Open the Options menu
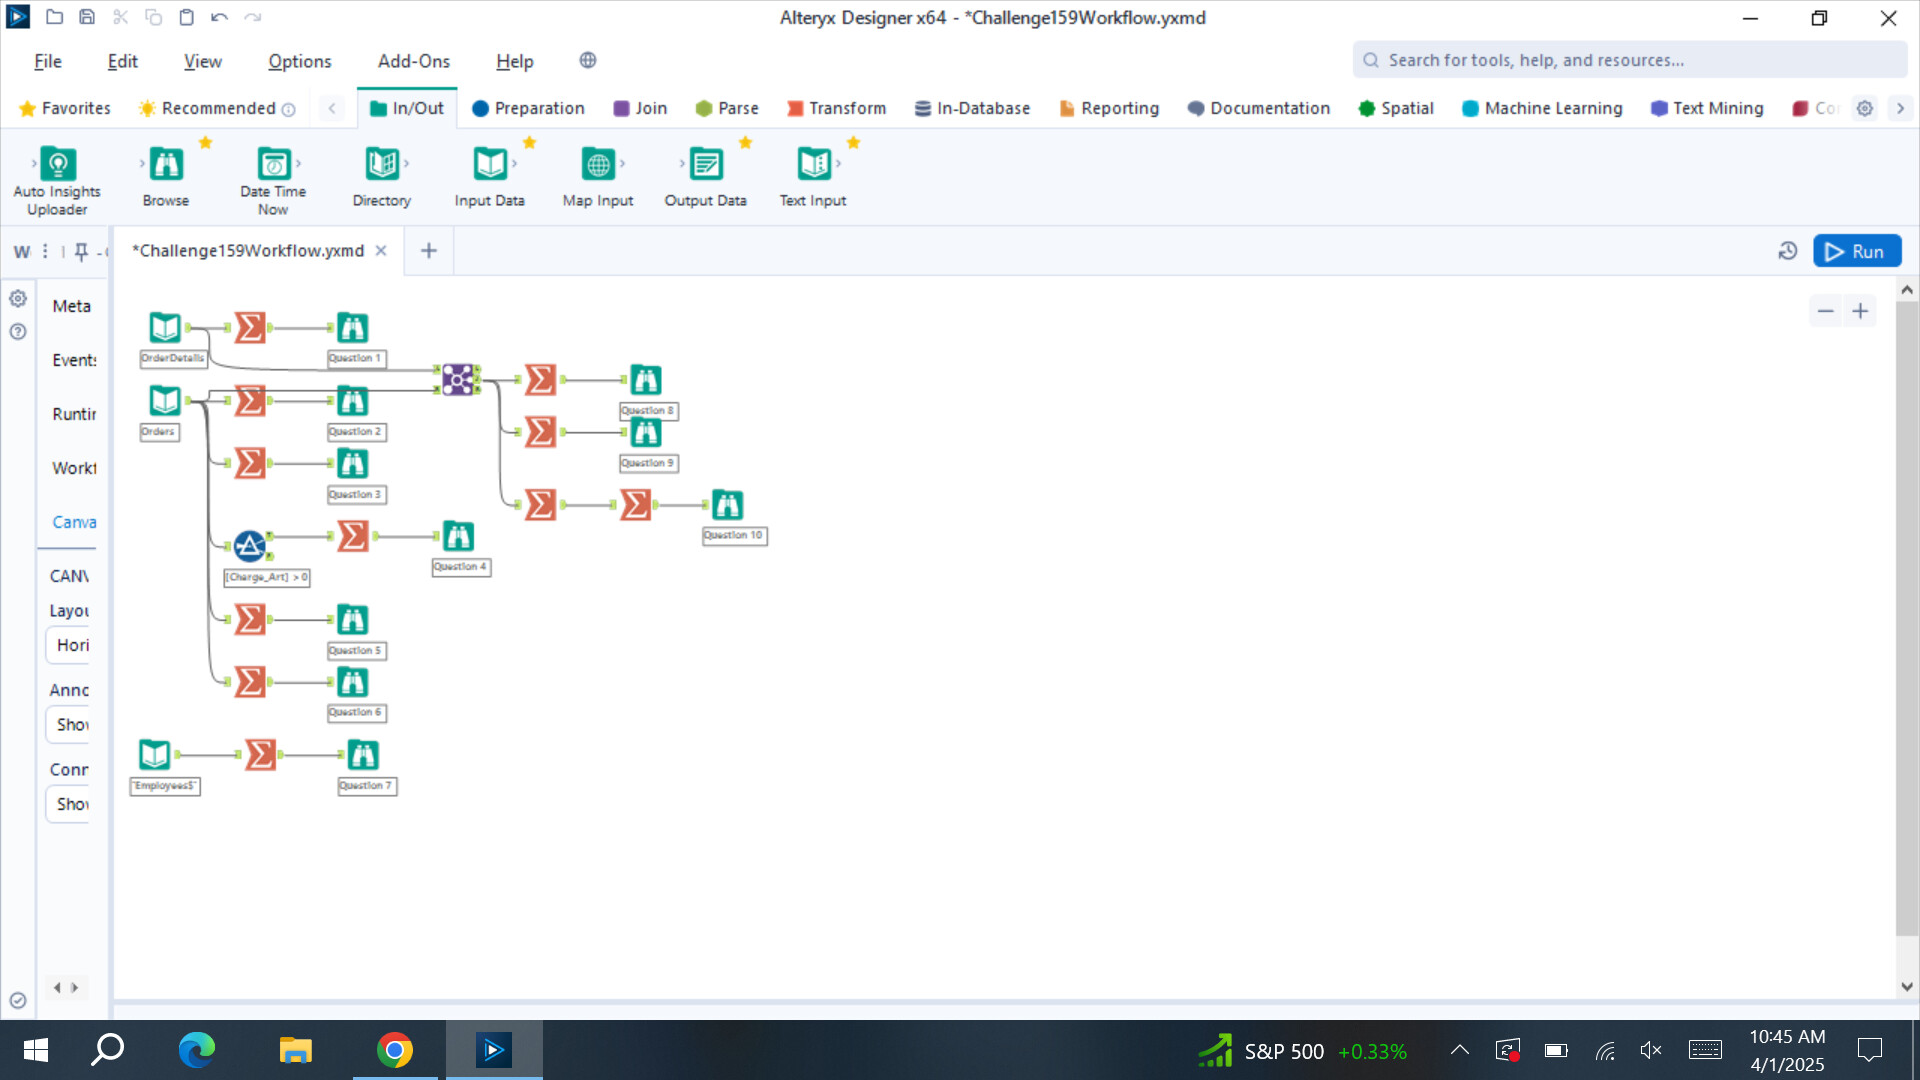The width and height of the screenshot is (1920, 1080). click(x=299, y=61)
